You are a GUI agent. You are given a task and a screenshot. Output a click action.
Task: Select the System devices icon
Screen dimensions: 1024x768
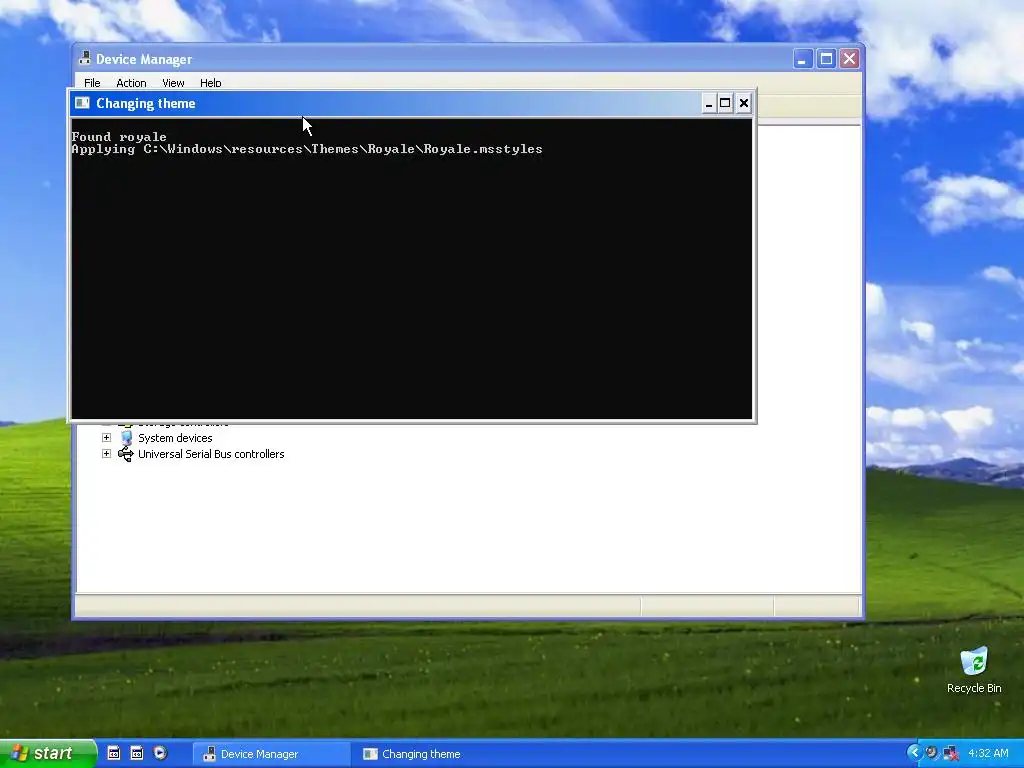[x=126, y=438]
